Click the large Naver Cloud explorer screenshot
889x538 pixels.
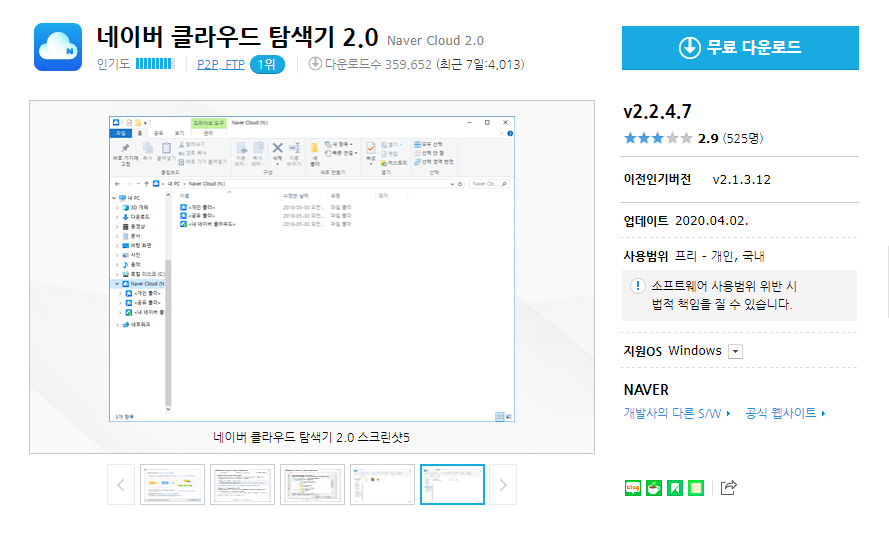312,269
